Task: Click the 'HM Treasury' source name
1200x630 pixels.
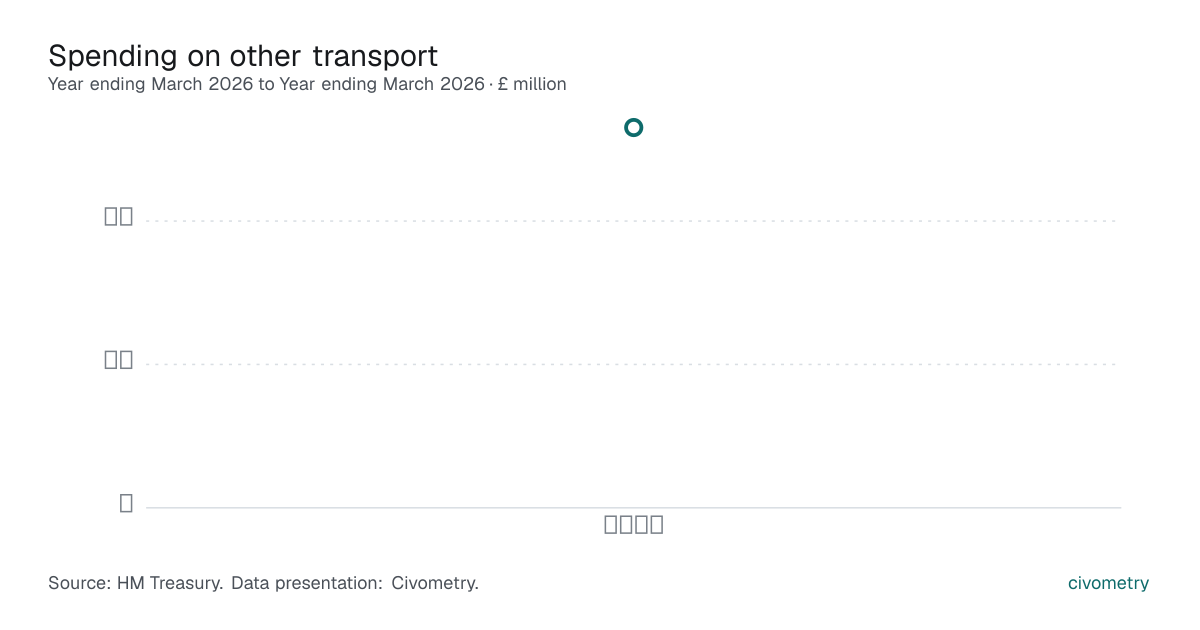Action: [170, 583]
